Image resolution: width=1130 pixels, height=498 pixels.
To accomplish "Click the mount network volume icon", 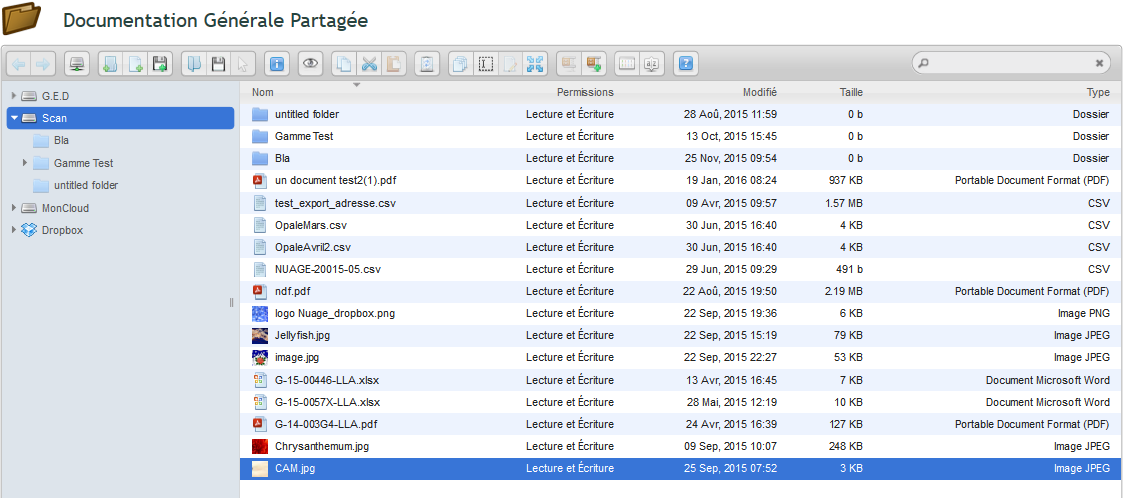I will pyautogui.click(x=76, y=64).
